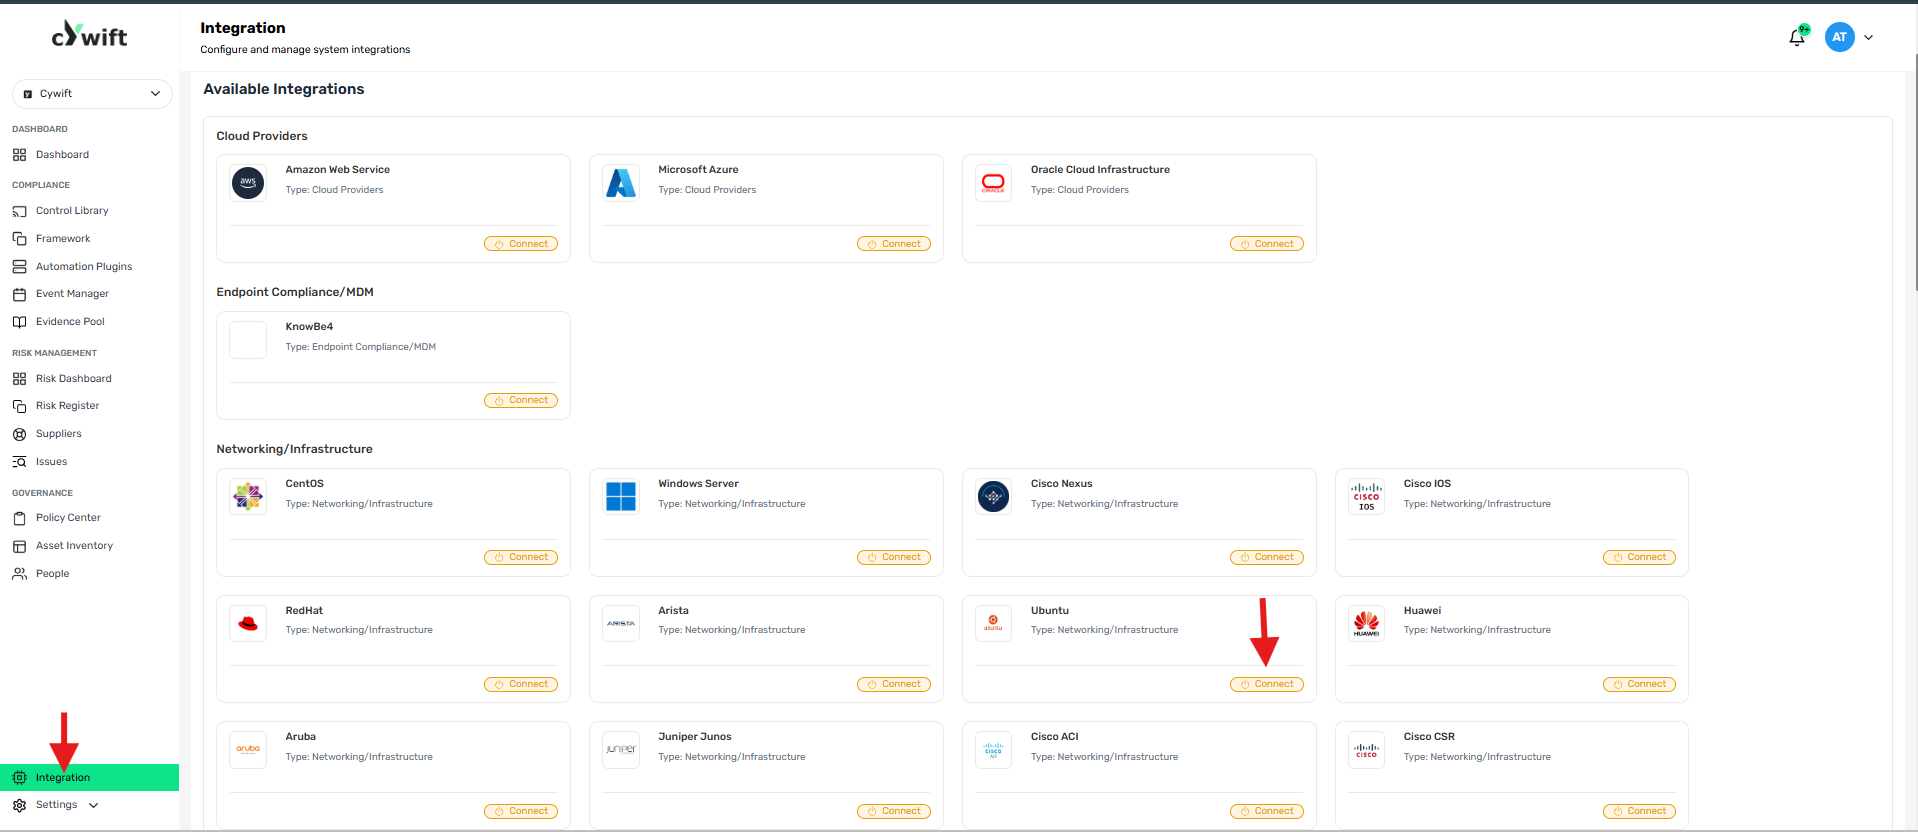Viewport: 1918px width, 832px height.
Task: Click the Cisco Nexus logo
Action: (x=993, y=496)
